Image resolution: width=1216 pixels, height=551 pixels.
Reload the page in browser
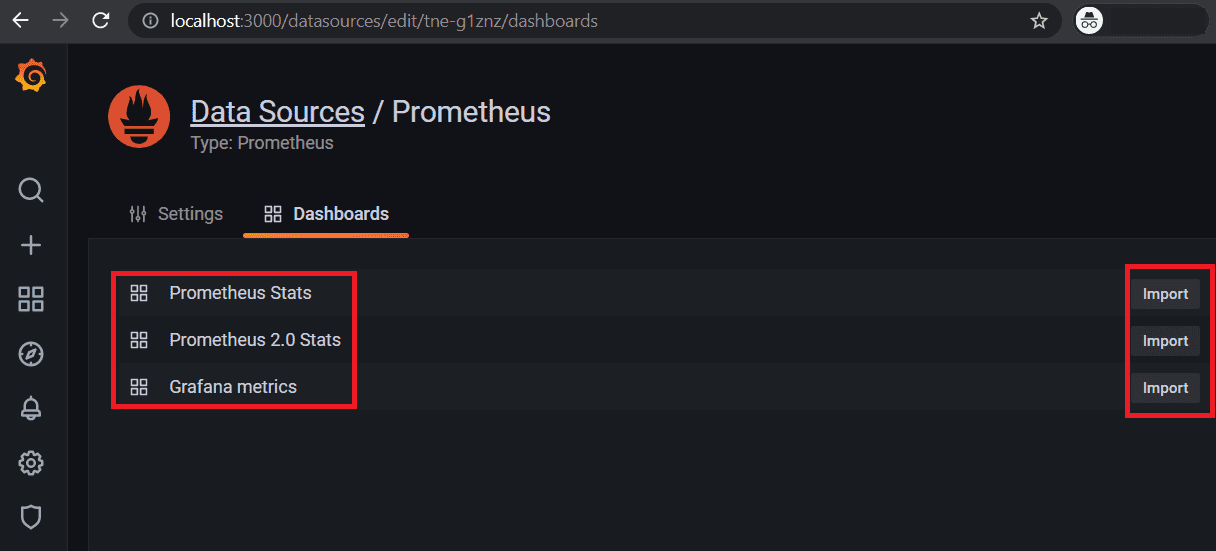pyautogui.click(x=100, y=21)
